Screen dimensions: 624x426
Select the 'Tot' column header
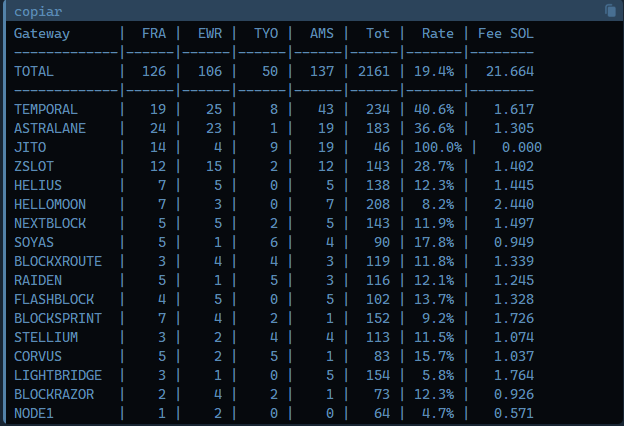pos(378,33)
